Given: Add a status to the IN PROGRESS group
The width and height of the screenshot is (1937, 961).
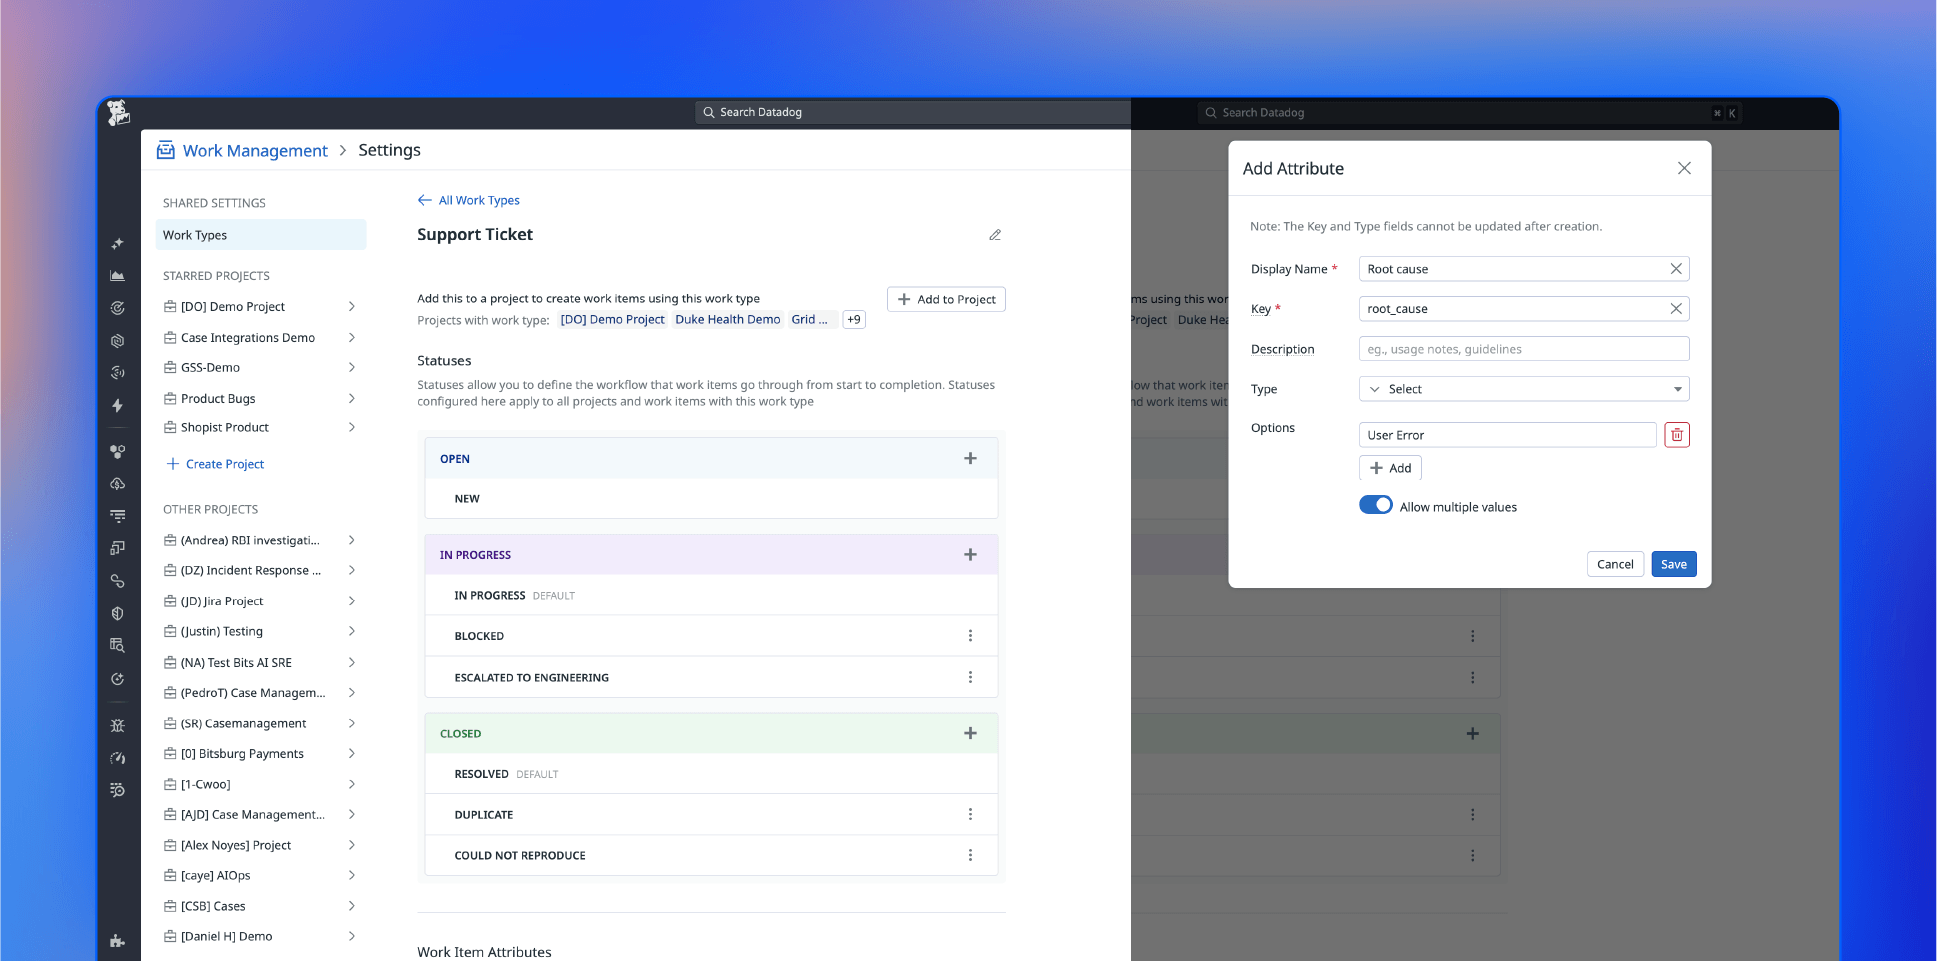Looking at the screenshot, I should 970,554.
